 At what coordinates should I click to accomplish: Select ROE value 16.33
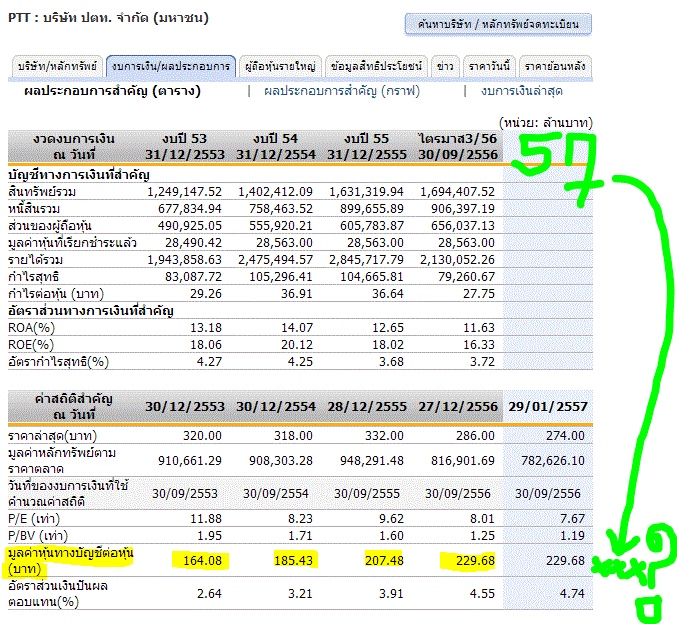pyautogui.click(x=479, y=345)
